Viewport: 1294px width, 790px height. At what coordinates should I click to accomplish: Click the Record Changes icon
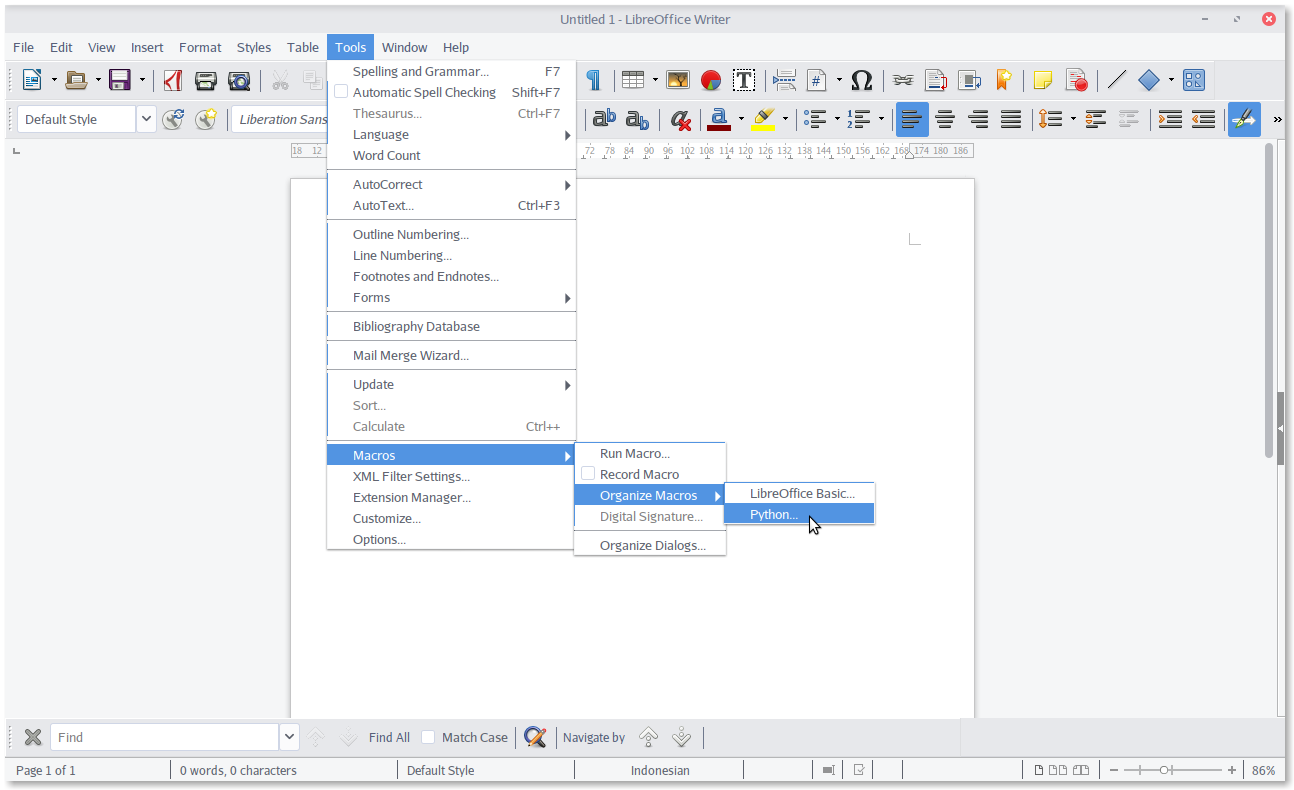point(1076,80)
